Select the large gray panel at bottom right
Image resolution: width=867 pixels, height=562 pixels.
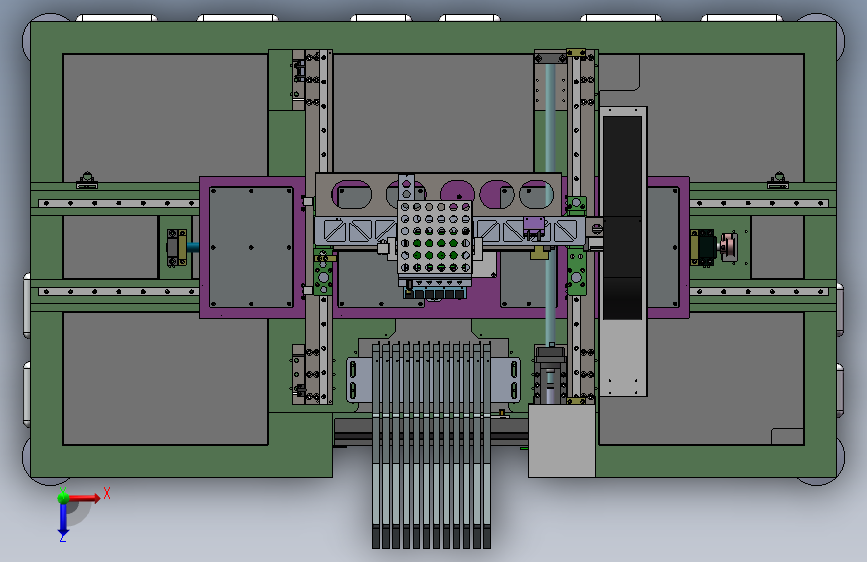[724, 378]
